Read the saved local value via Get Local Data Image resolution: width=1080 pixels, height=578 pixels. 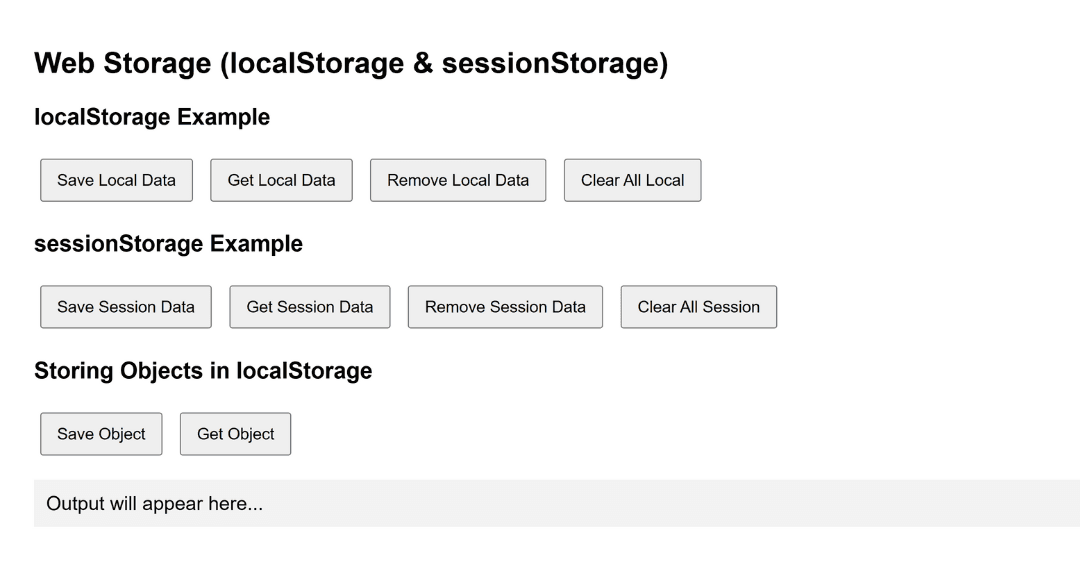pyautogui.click(x=281, y=180)
